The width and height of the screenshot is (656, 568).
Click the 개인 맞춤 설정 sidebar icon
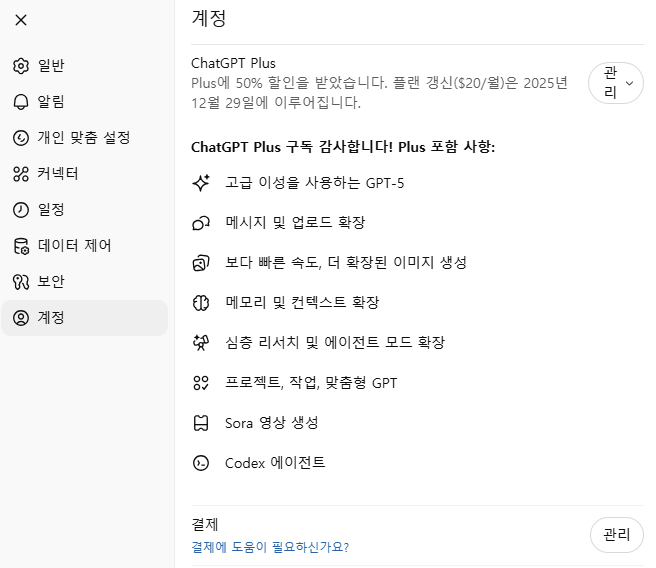coord(21,138)
